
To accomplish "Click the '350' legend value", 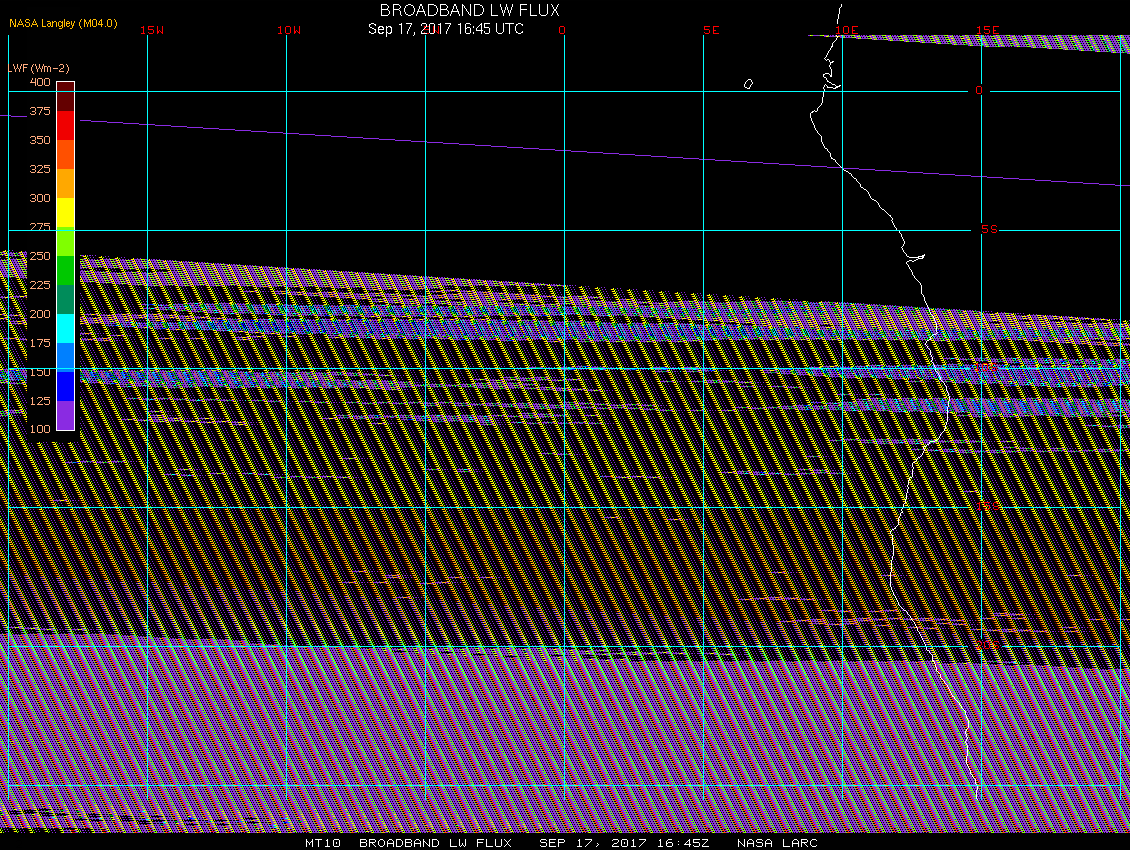I will tap(40, 140).
